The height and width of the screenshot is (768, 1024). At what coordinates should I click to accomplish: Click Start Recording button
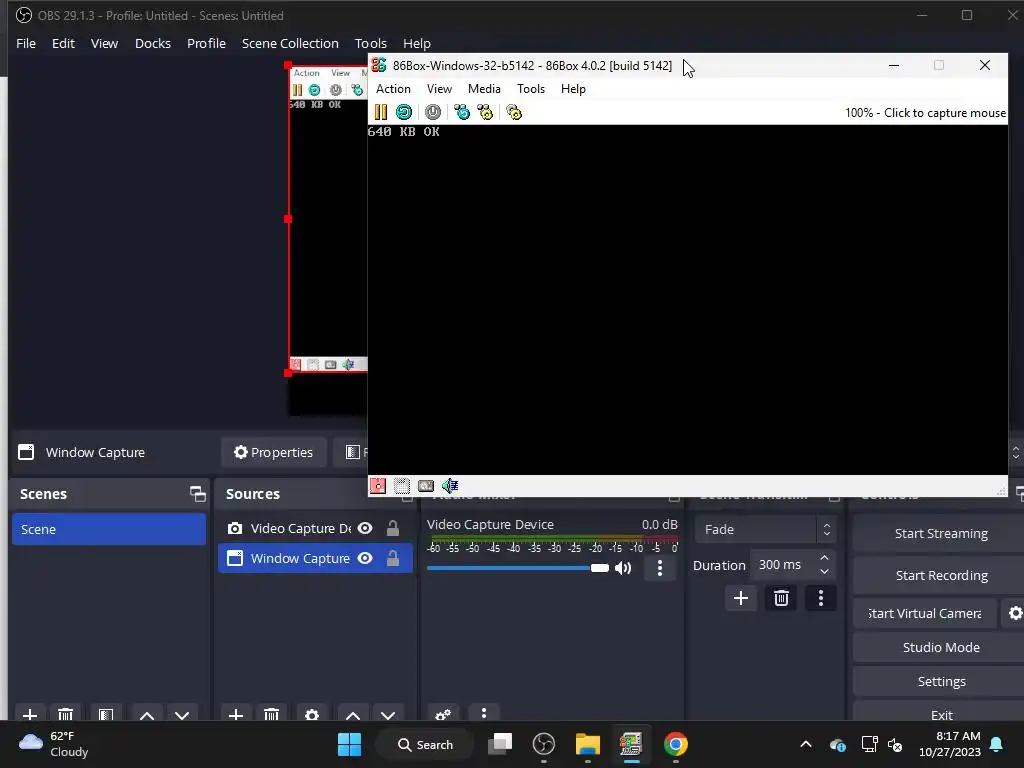tap(940, 575)
